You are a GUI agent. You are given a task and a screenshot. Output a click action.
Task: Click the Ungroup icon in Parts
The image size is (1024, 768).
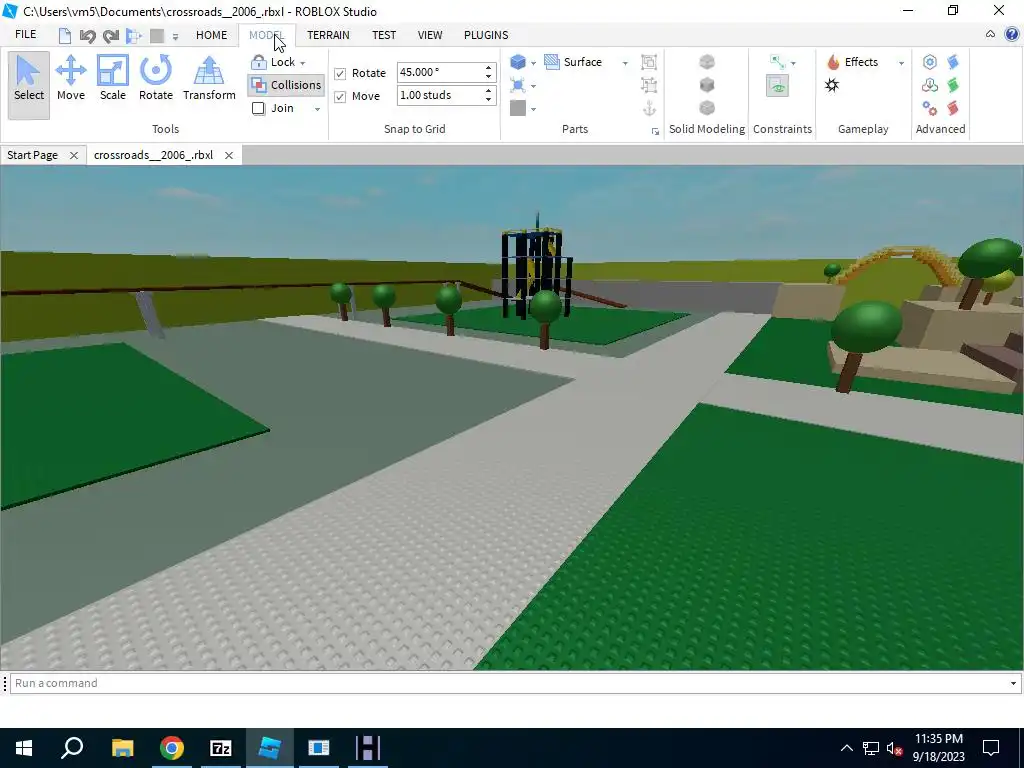[649, 85]
